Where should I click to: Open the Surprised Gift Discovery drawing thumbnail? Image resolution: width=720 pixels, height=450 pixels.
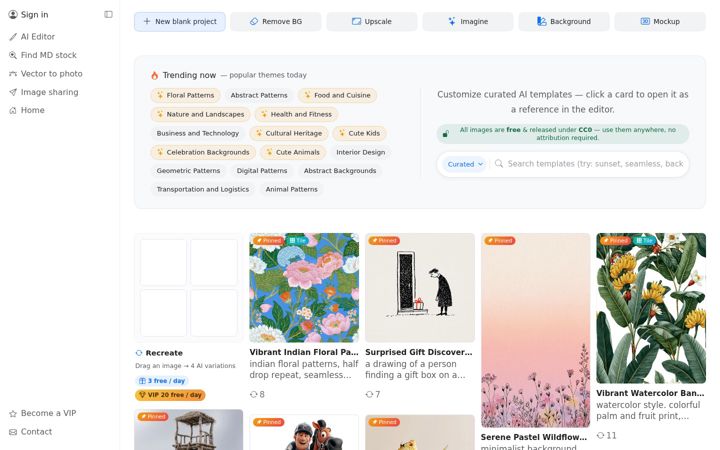[420, 288]
